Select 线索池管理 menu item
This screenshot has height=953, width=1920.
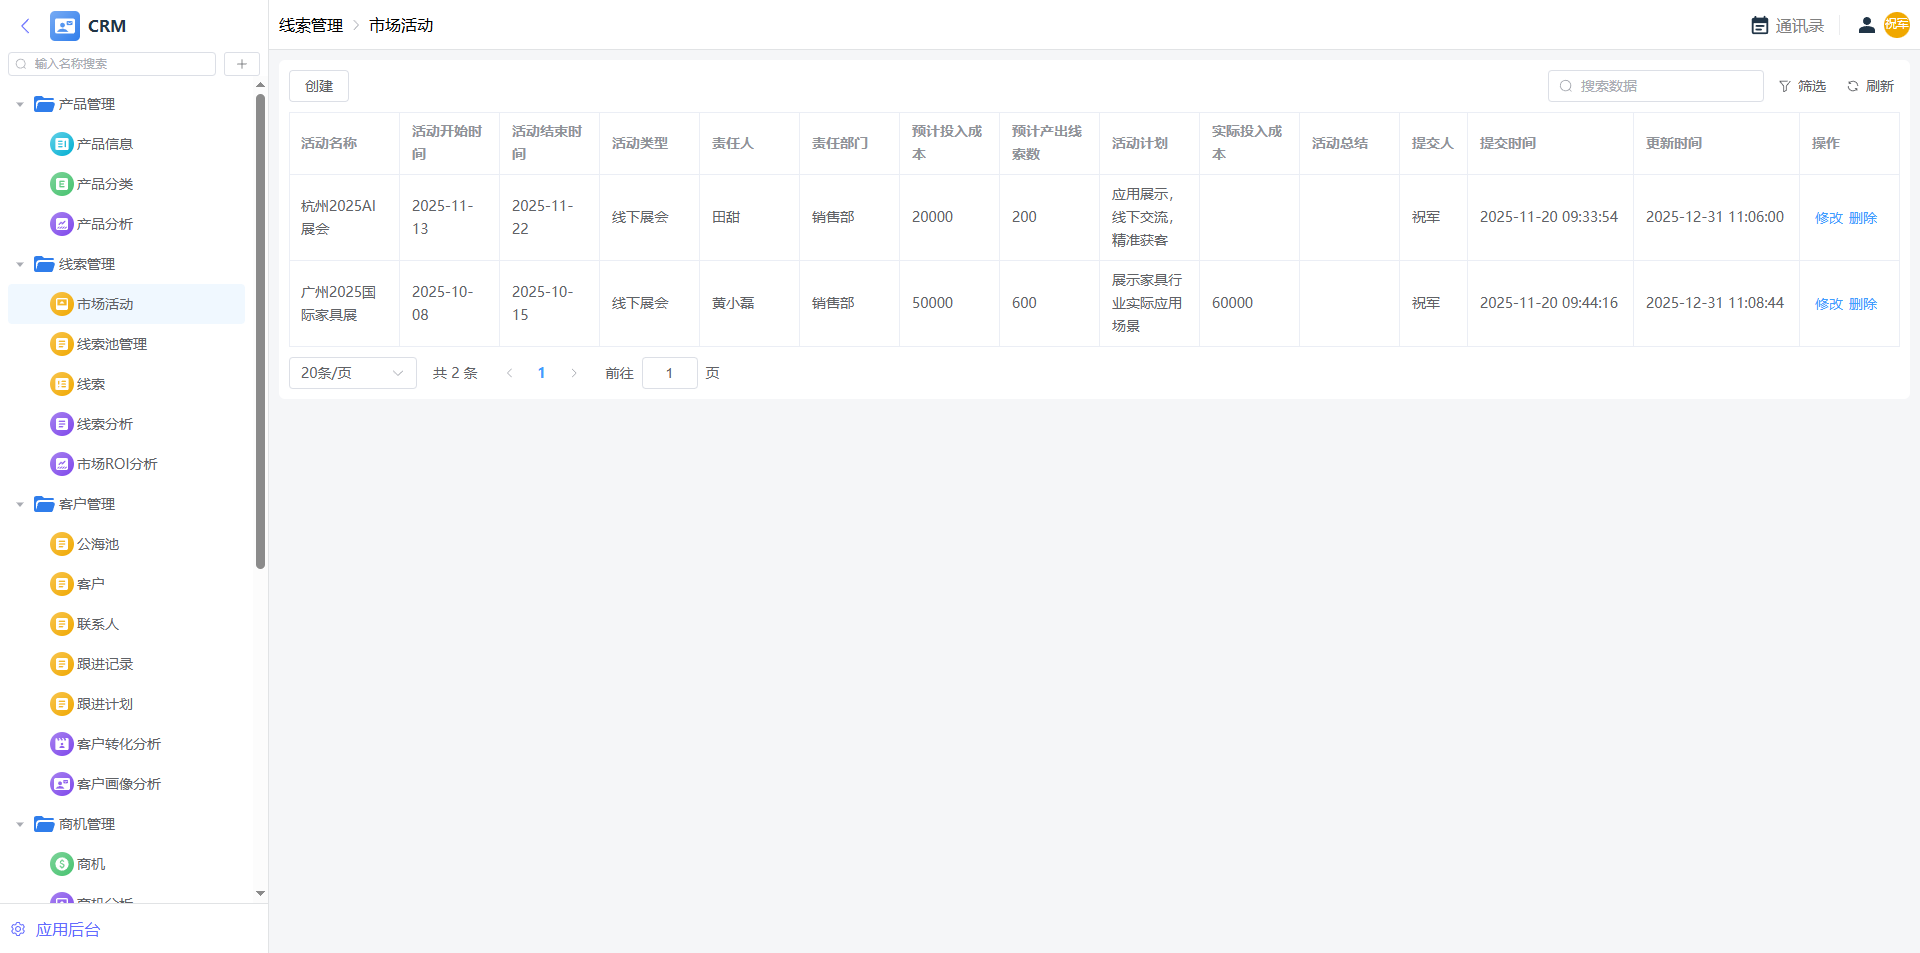[111, 344]
